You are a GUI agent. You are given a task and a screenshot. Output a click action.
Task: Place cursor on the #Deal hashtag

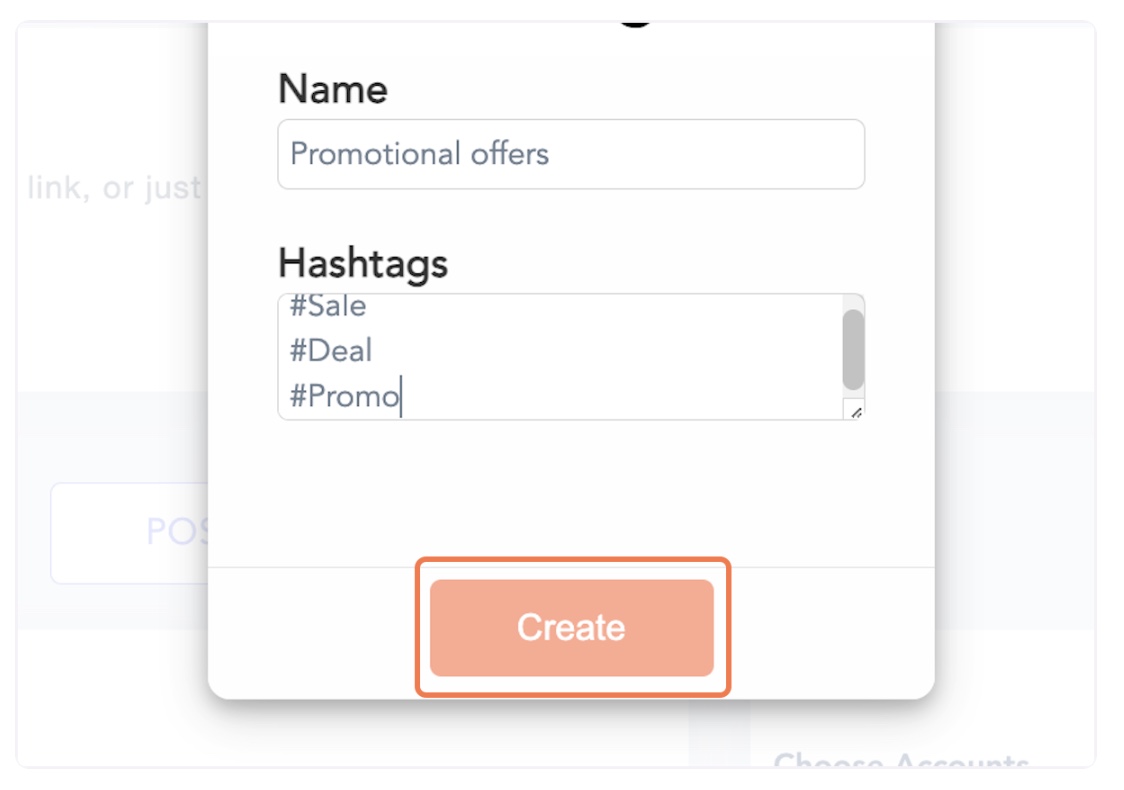[x=330, y=351]
